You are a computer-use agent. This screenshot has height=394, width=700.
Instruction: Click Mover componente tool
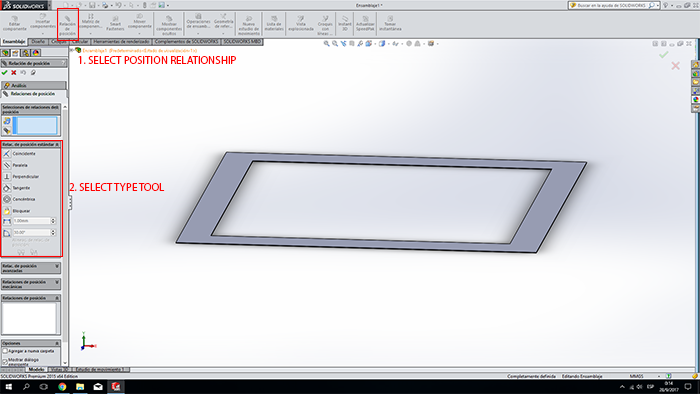[140, 22]
